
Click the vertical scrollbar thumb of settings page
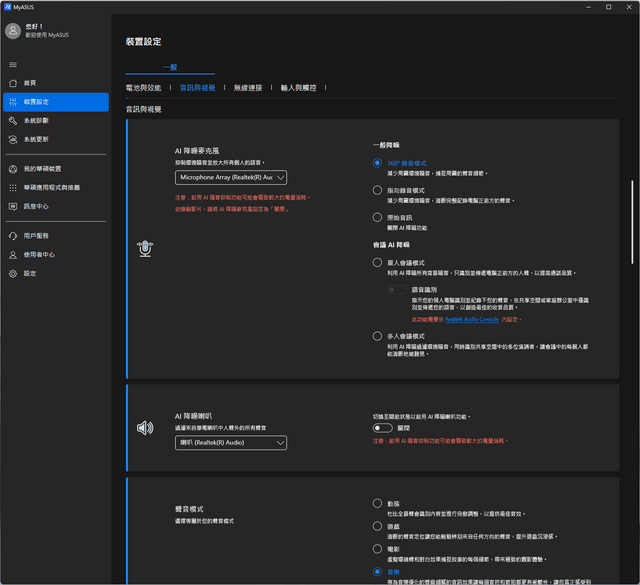pyautogui.click(x=632, y=222)
